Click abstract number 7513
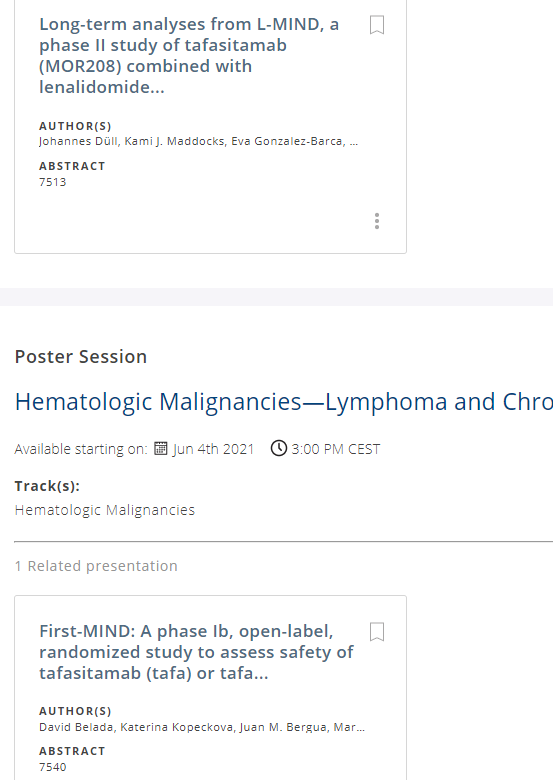Viewport: 553px width, 784px height. coord(52,182)
